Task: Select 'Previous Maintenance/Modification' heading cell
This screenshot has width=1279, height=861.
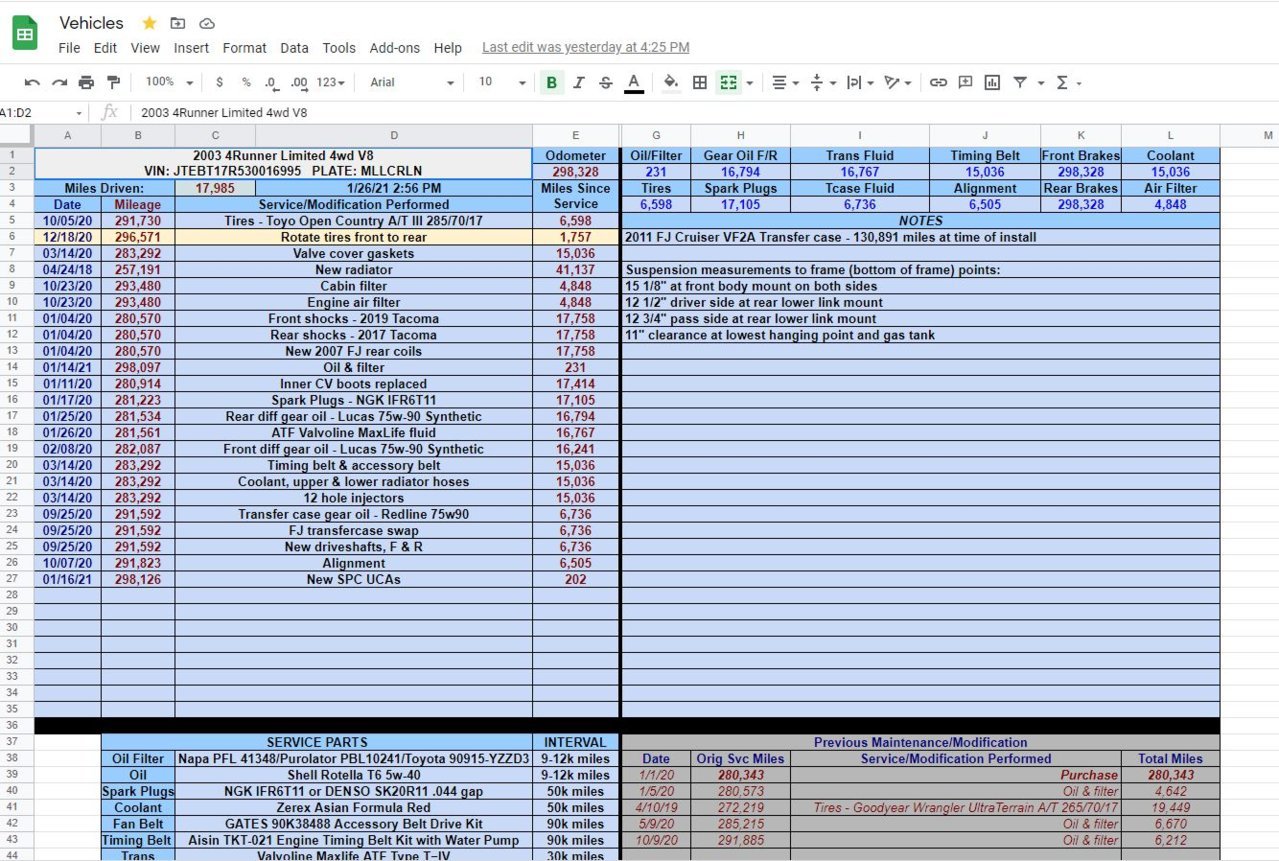Action: (920, 742)
